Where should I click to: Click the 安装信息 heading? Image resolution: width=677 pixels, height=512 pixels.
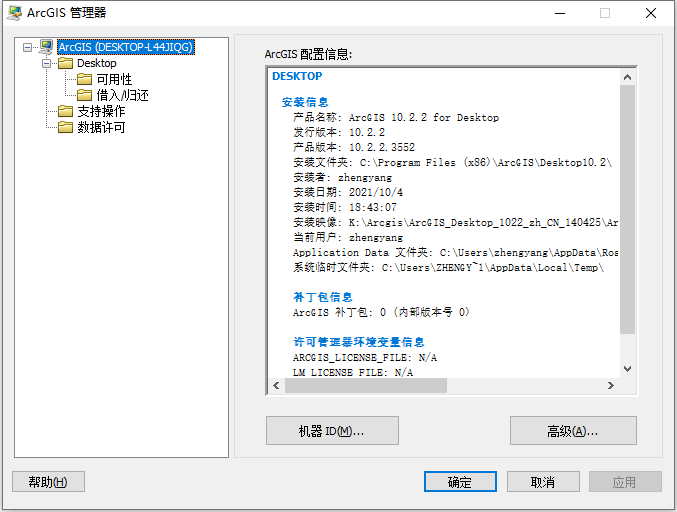305,102
